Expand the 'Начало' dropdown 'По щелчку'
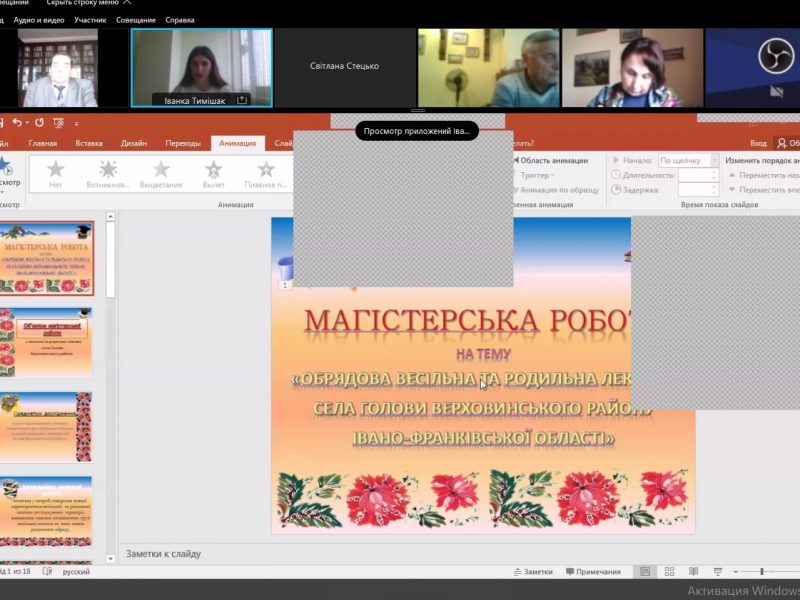This screenshot has width=800, height=600. [687, 160]
